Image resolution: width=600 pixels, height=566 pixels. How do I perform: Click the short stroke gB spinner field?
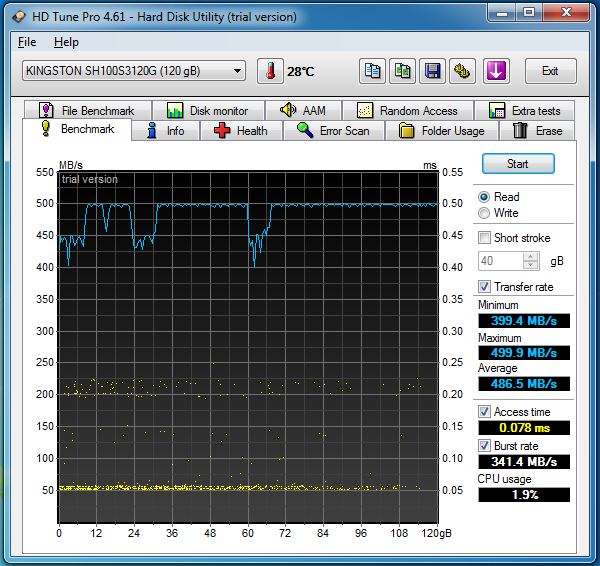502,261
